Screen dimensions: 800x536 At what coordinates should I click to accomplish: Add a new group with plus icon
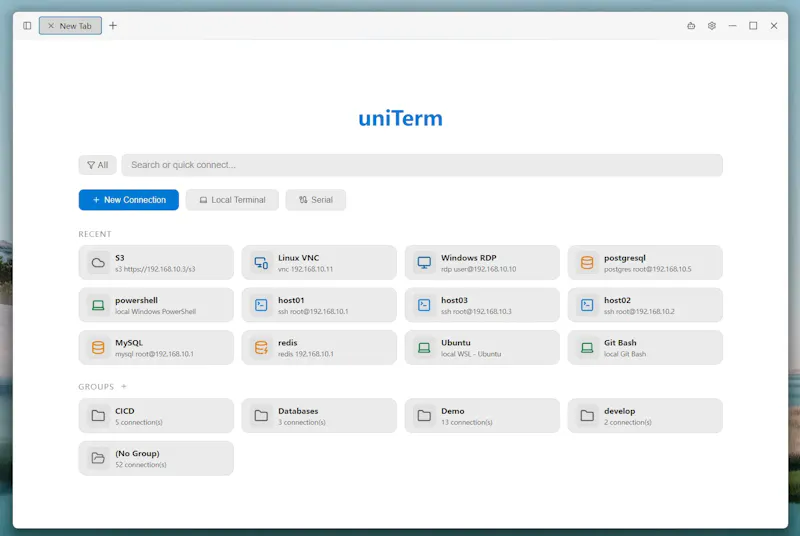123,387
